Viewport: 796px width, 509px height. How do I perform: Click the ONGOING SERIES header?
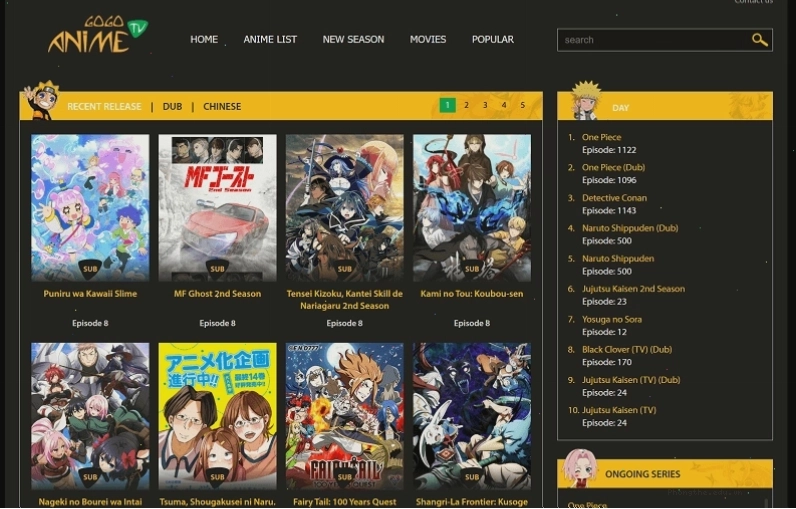(x=643, y=474)
